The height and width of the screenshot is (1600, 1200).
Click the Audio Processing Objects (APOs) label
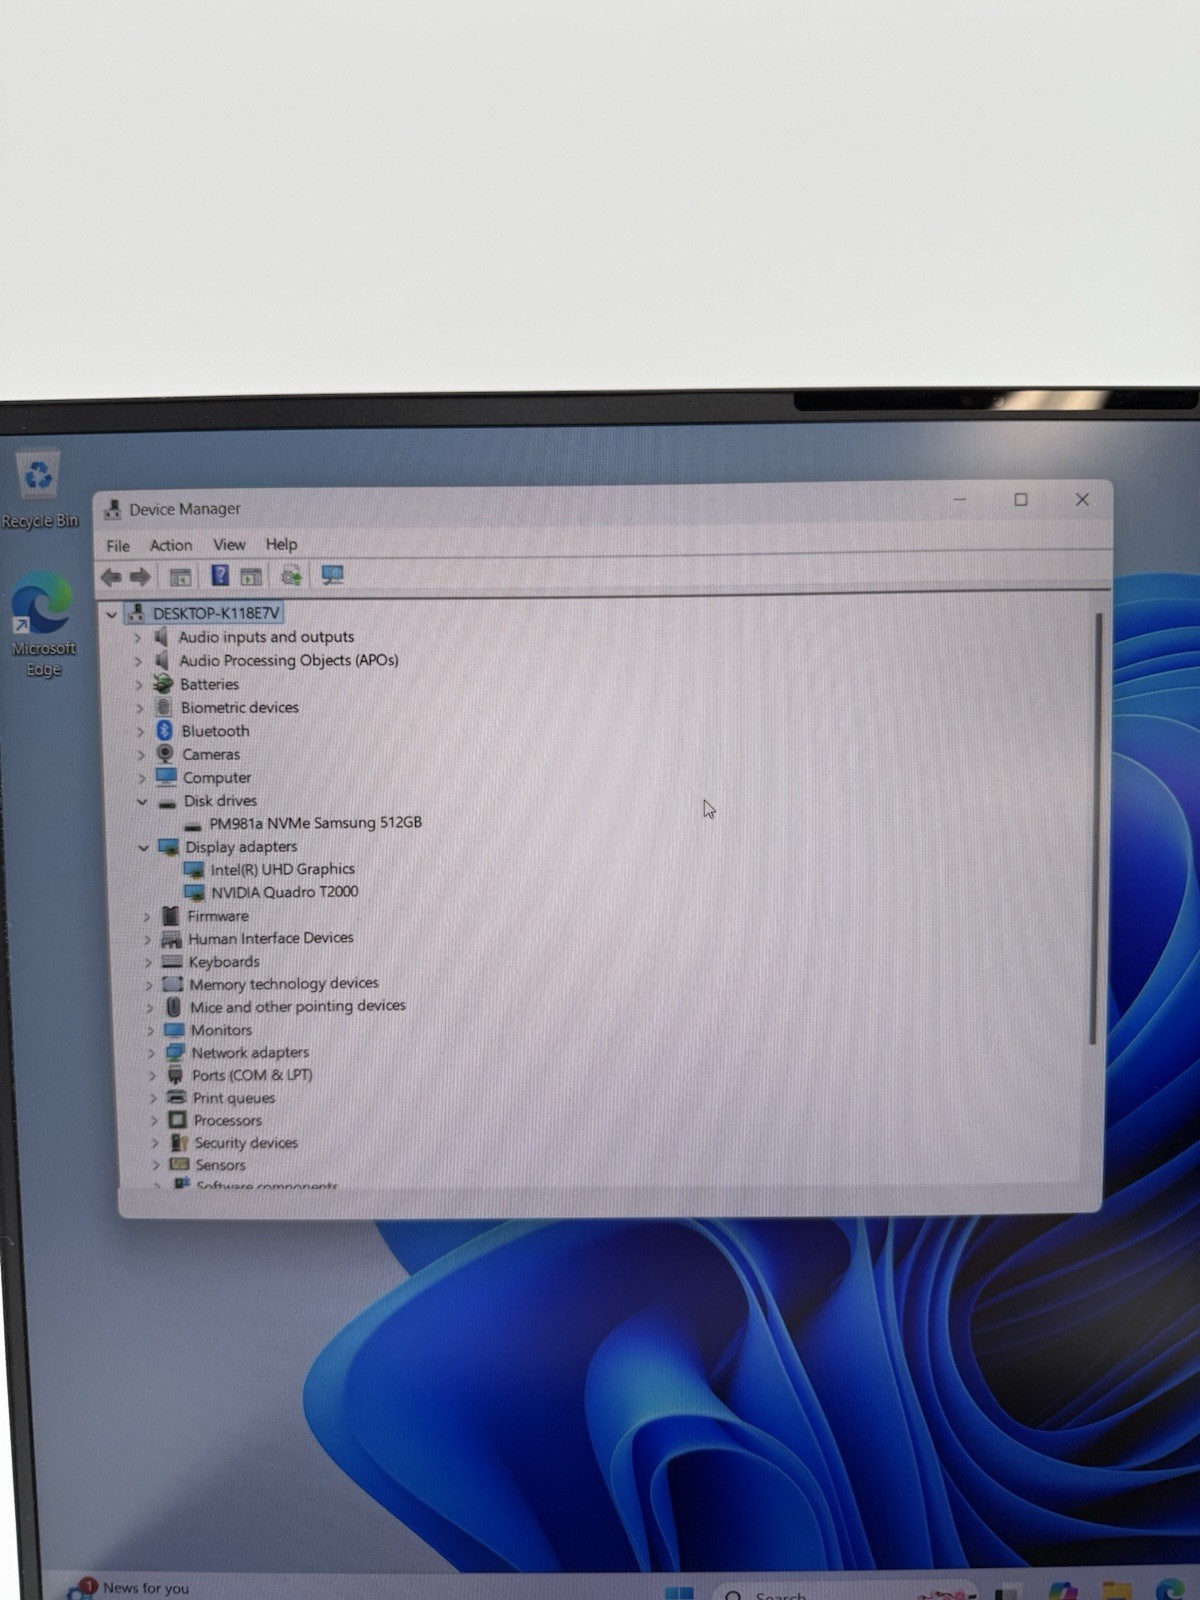(x=289, y=660)
